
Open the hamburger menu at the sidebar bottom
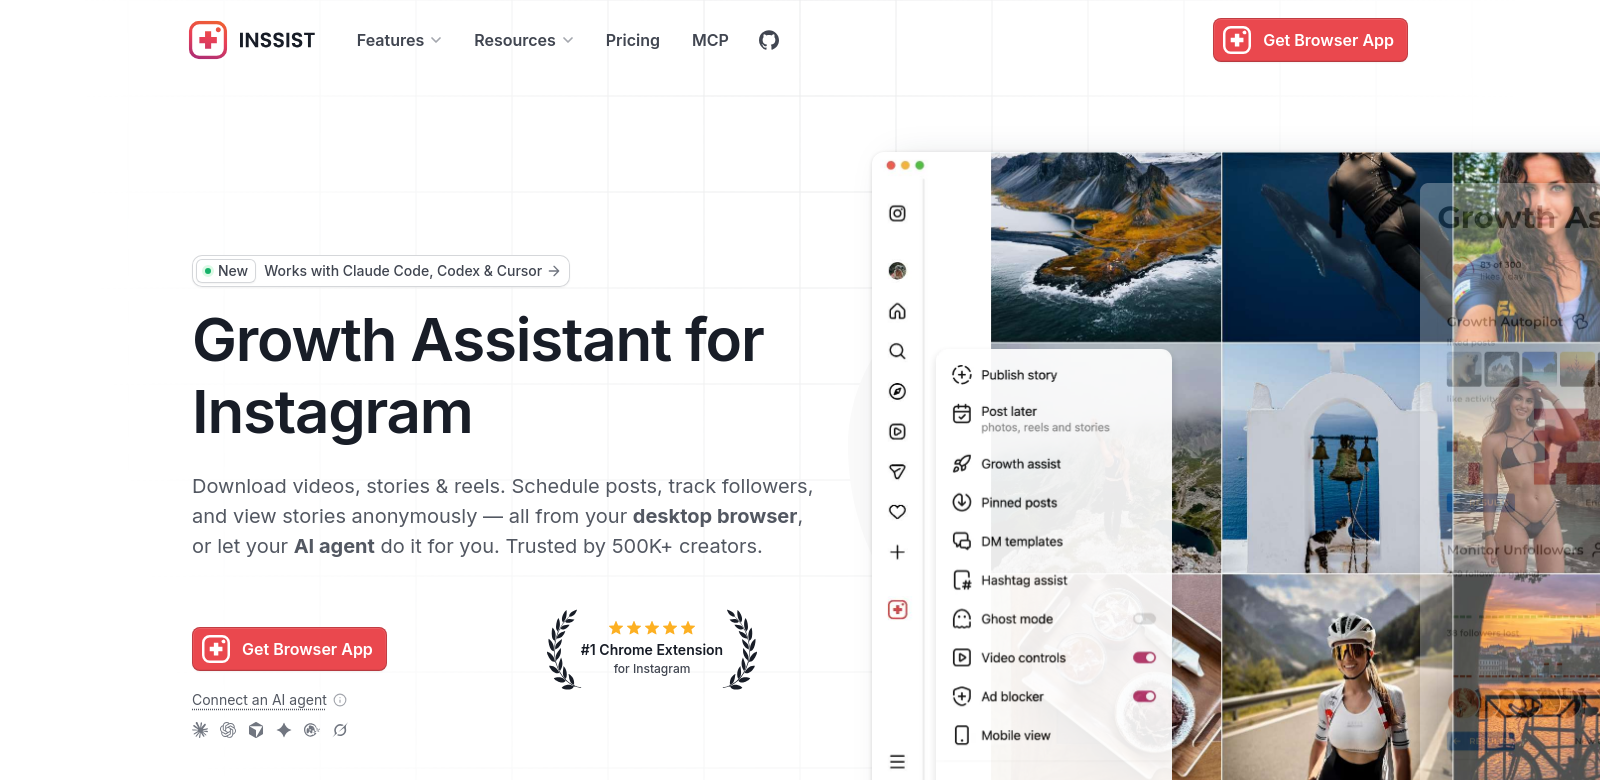click(x=897, y=762)
